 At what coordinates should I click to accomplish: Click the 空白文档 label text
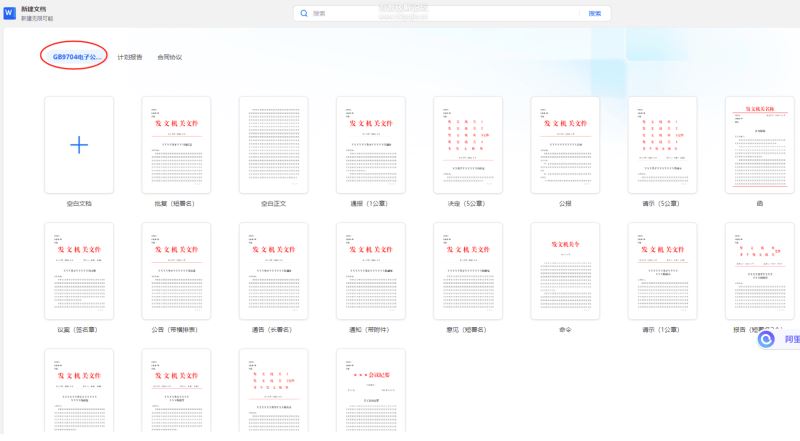click(x=79, y=203)
